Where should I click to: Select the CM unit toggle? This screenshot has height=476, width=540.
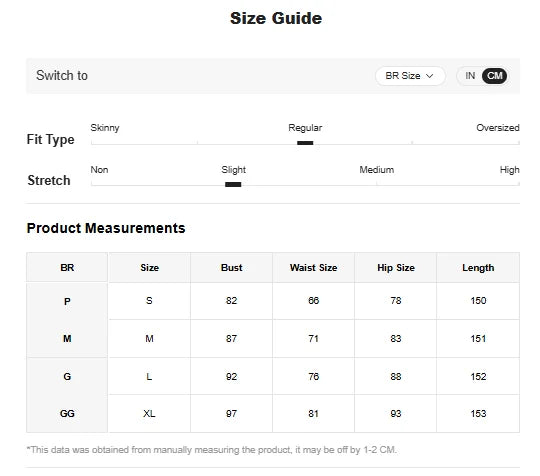[495, 76]
